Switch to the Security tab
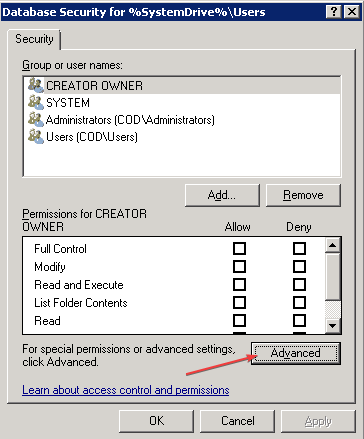This screenshot has width=364, height=439. tap(34, 39)
